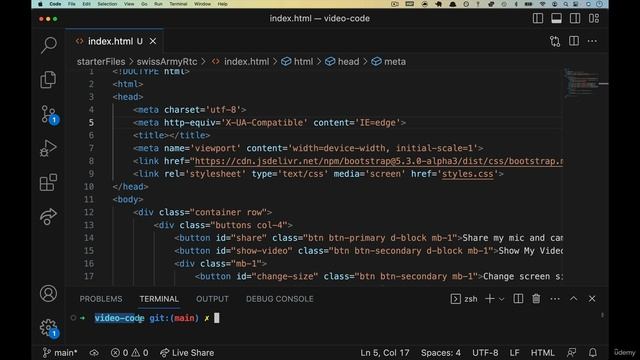Open editor More Actions ellipsis
The width and height of the screenshot is (640, 360).
(592, 41)
